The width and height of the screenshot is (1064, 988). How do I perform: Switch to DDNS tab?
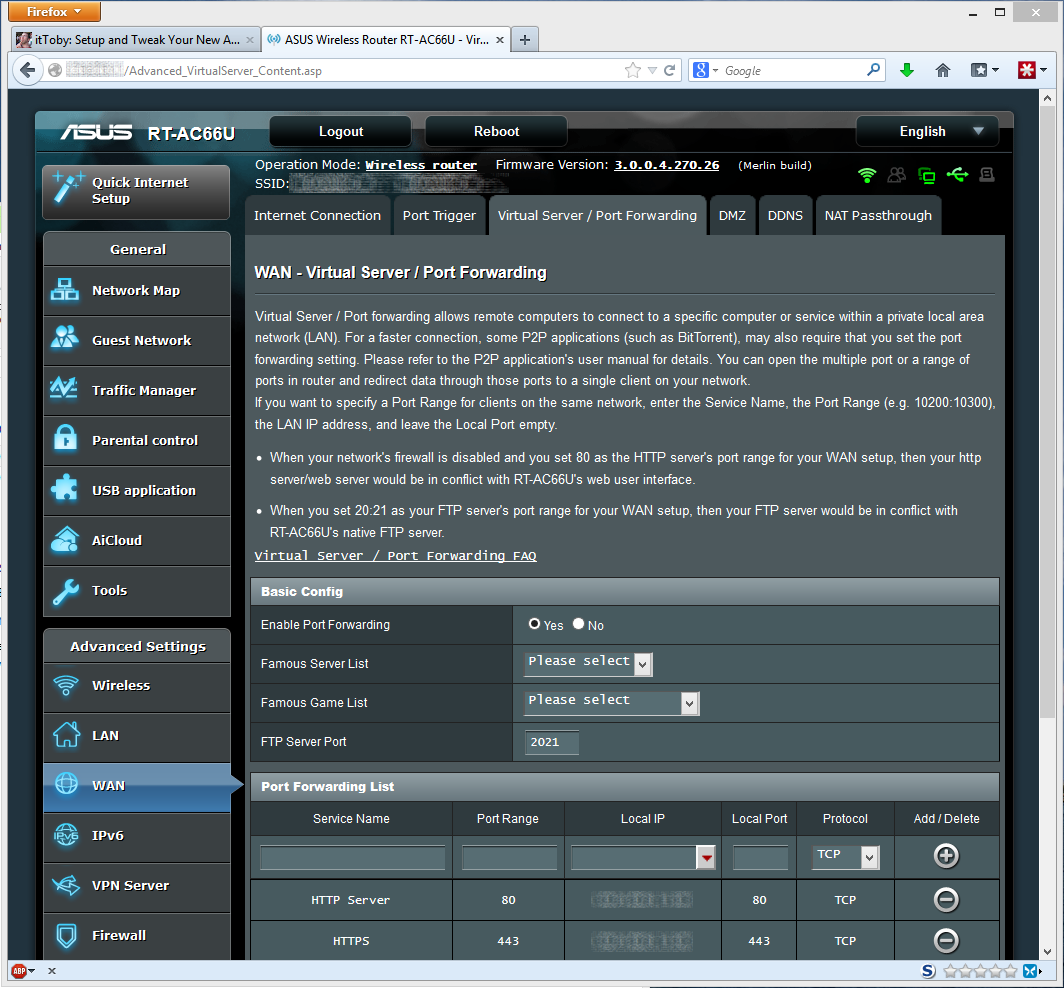tap(785, 216)
